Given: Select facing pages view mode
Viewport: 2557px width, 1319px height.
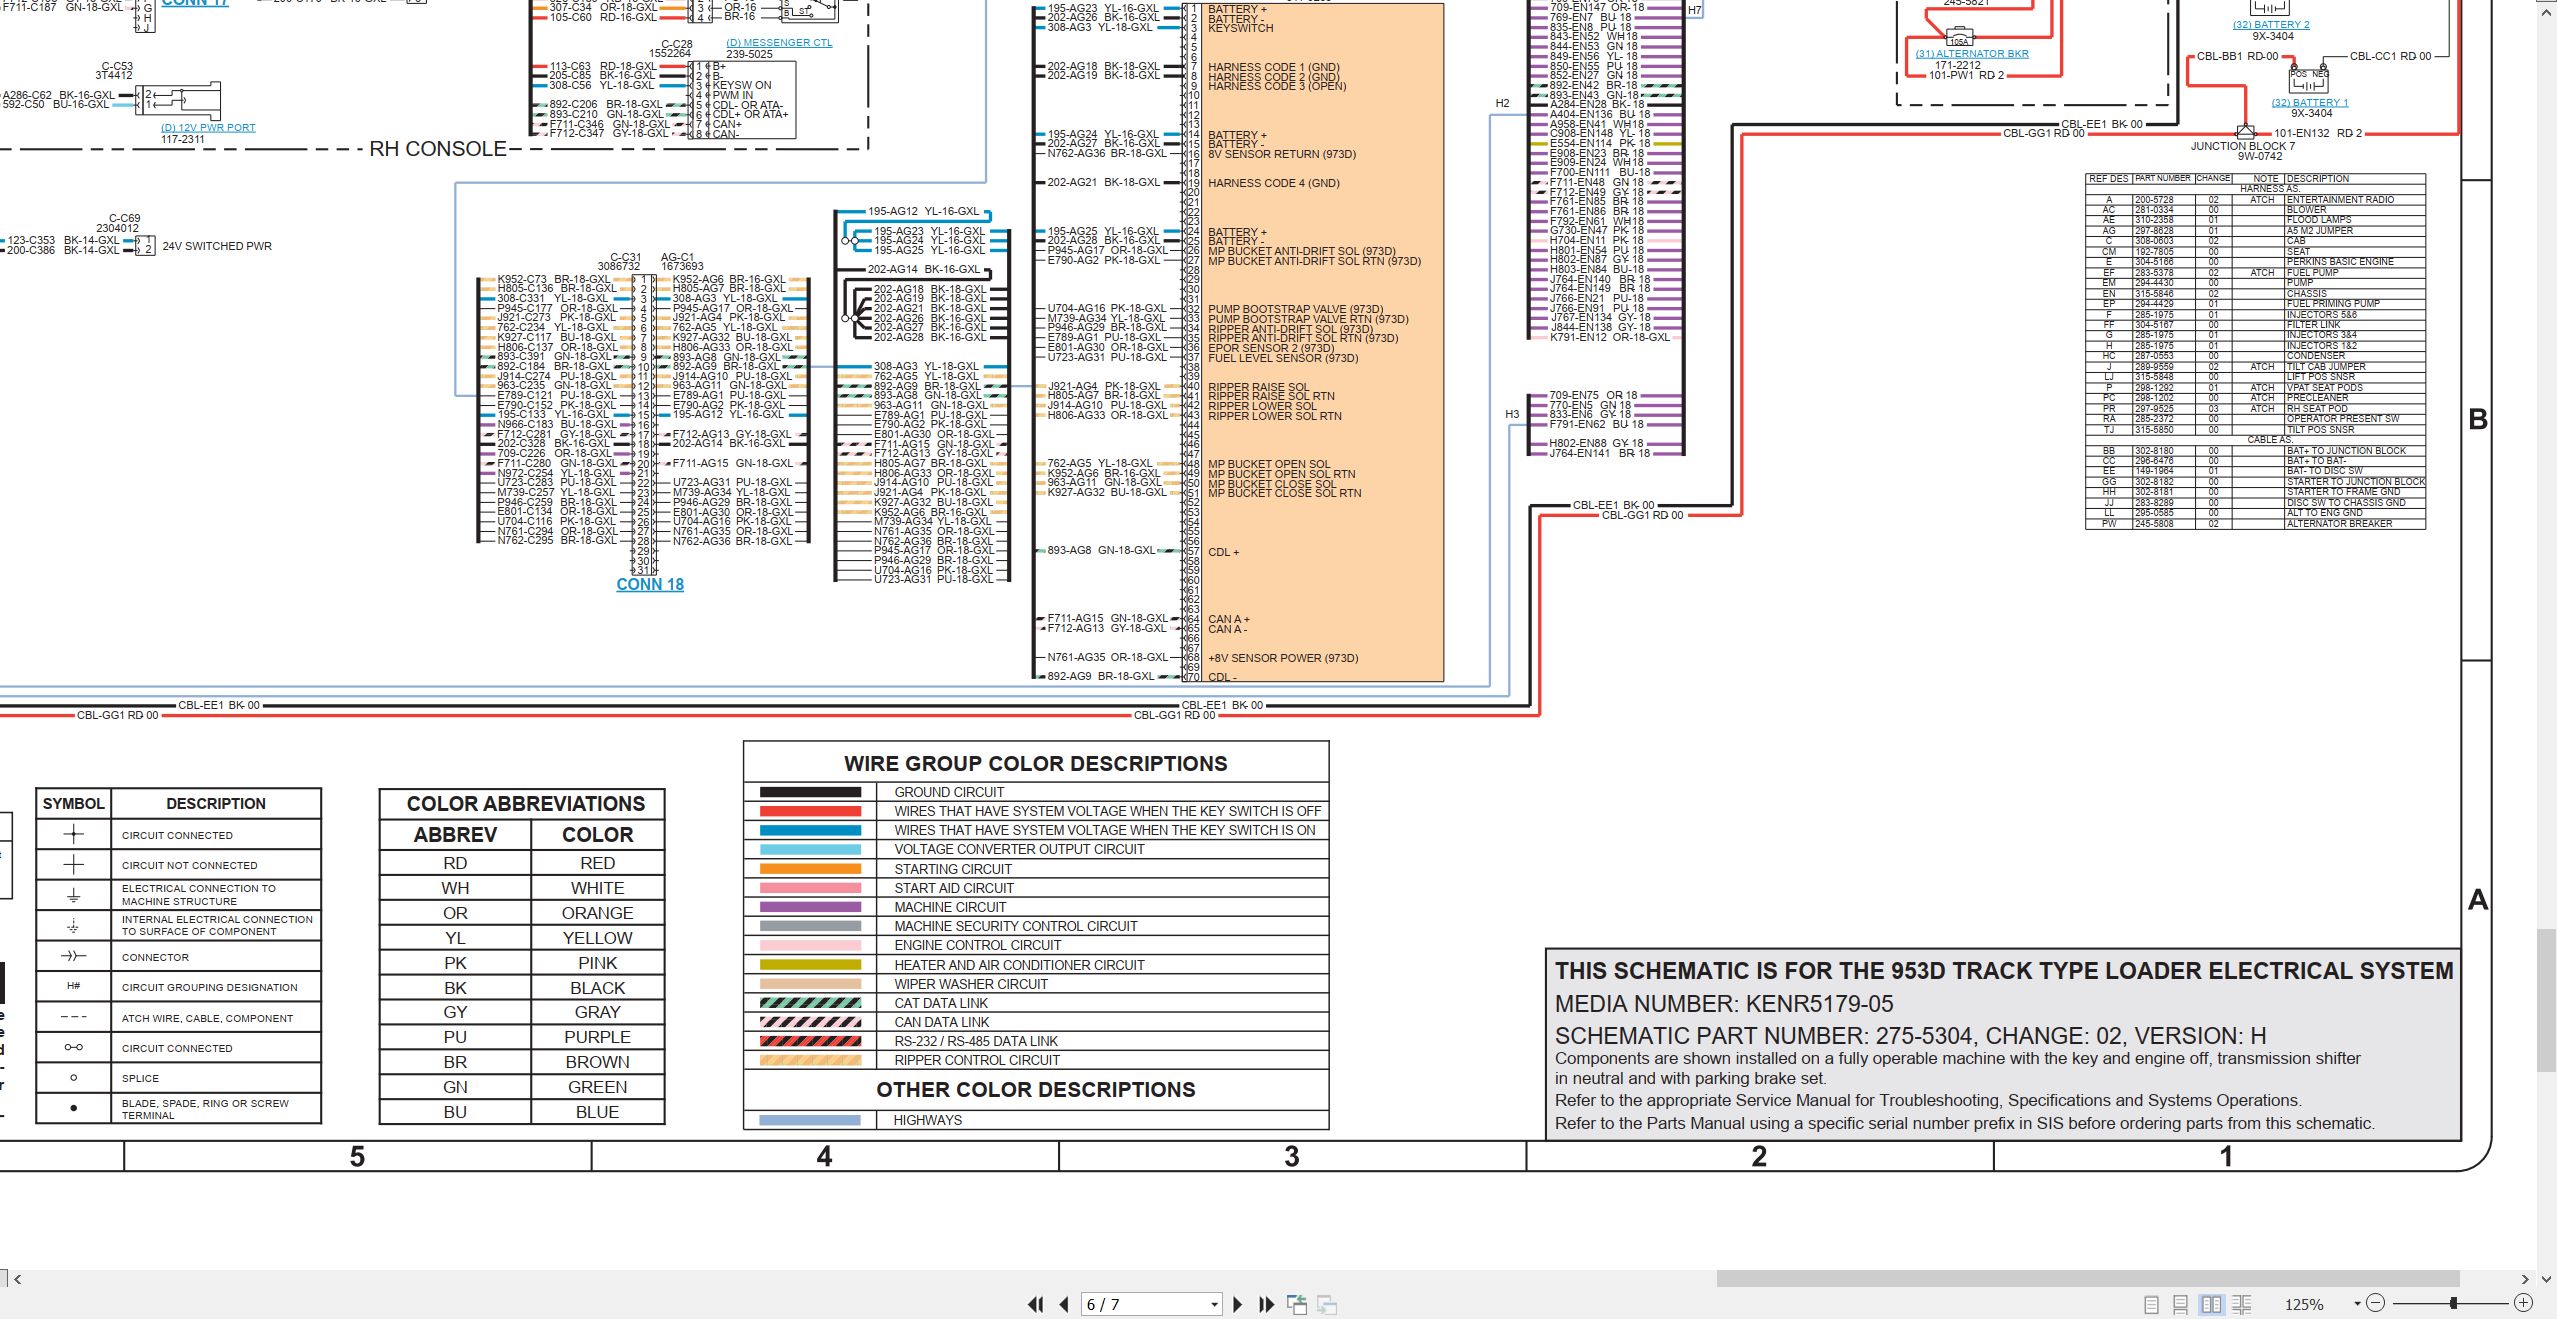Looking at the screenshot, I should tap(2211, 1304).
